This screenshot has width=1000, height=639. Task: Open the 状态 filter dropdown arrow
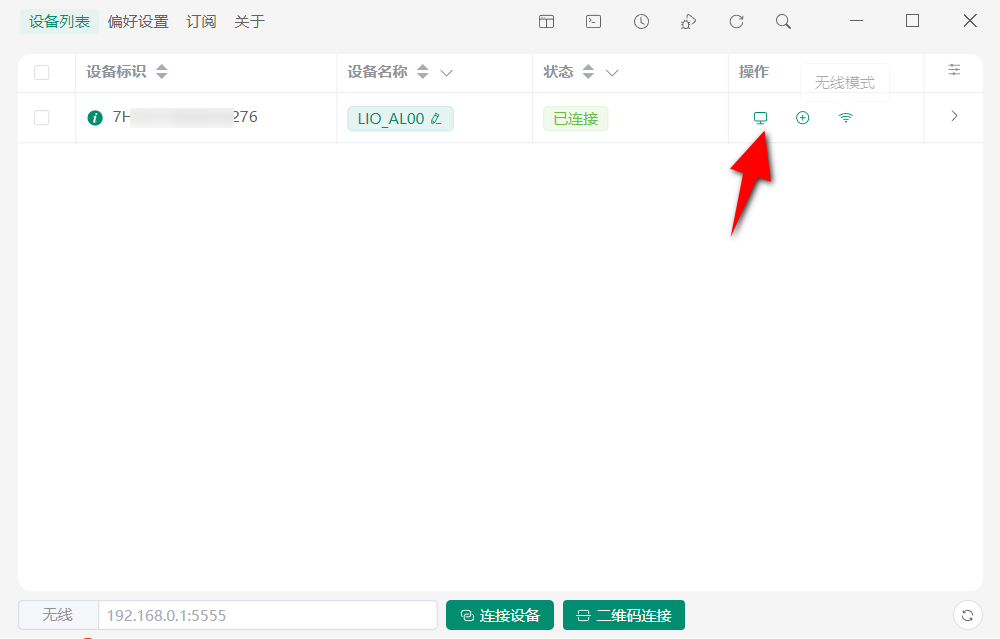(x=612, y=72)
